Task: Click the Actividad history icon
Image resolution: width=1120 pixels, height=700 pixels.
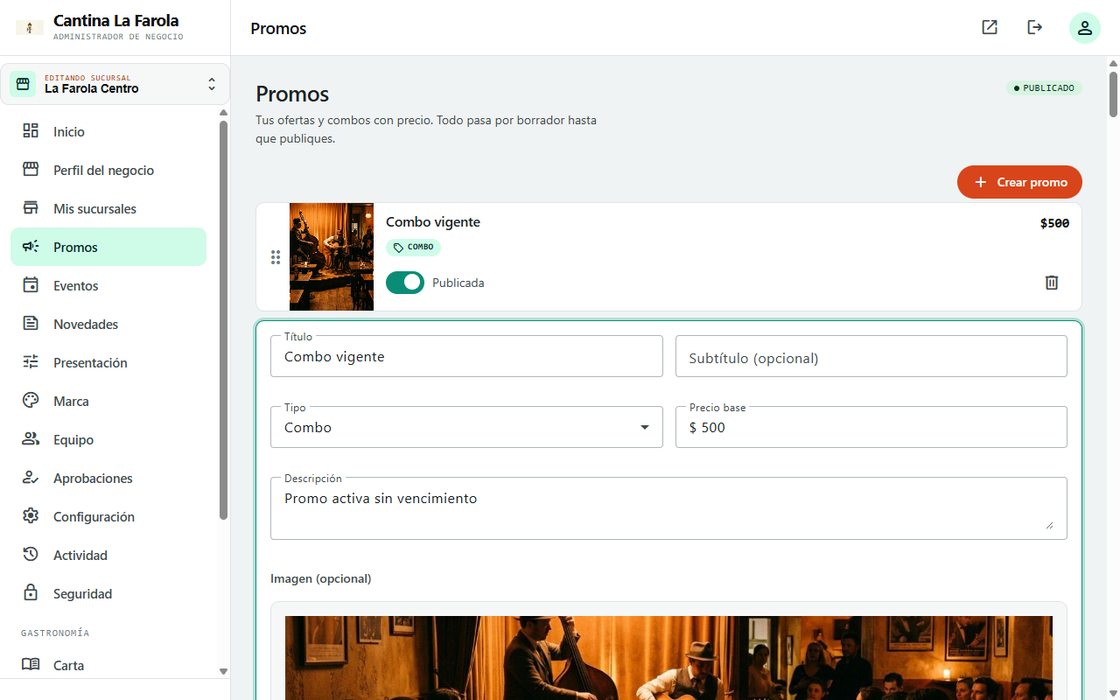Action: [30, 554]
